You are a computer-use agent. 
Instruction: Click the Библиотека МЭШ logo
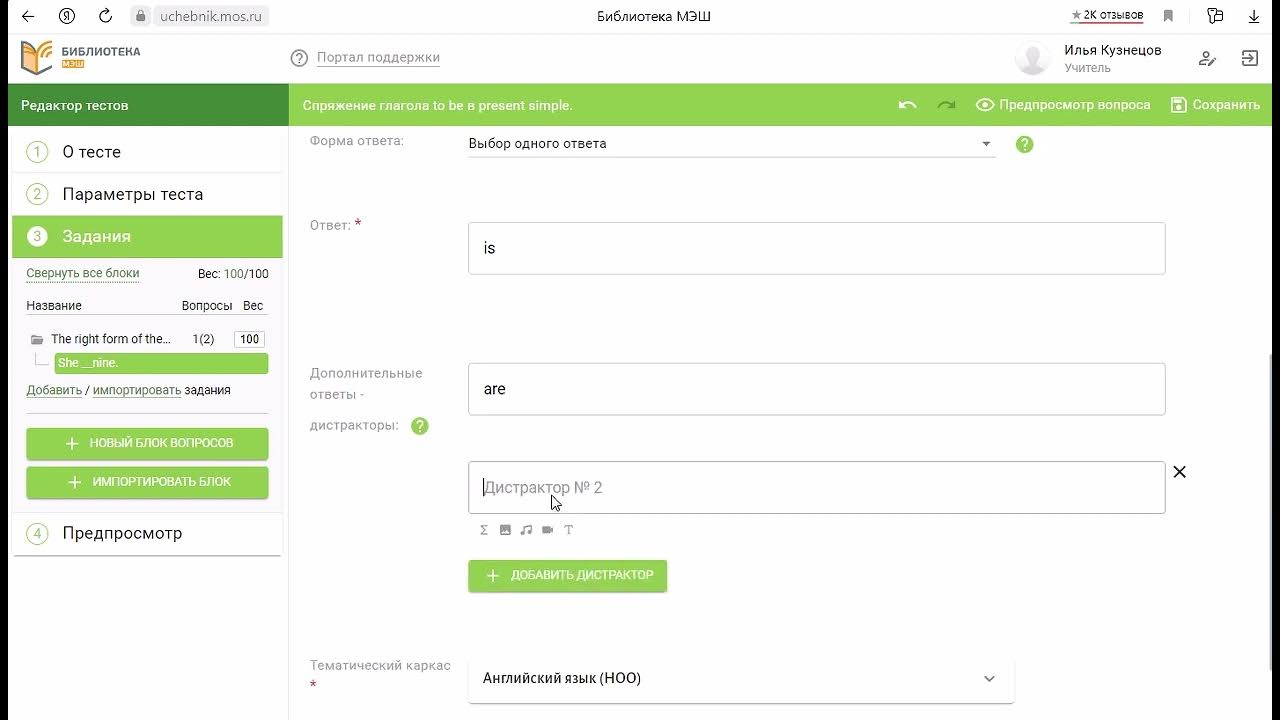tap(81, 57)
